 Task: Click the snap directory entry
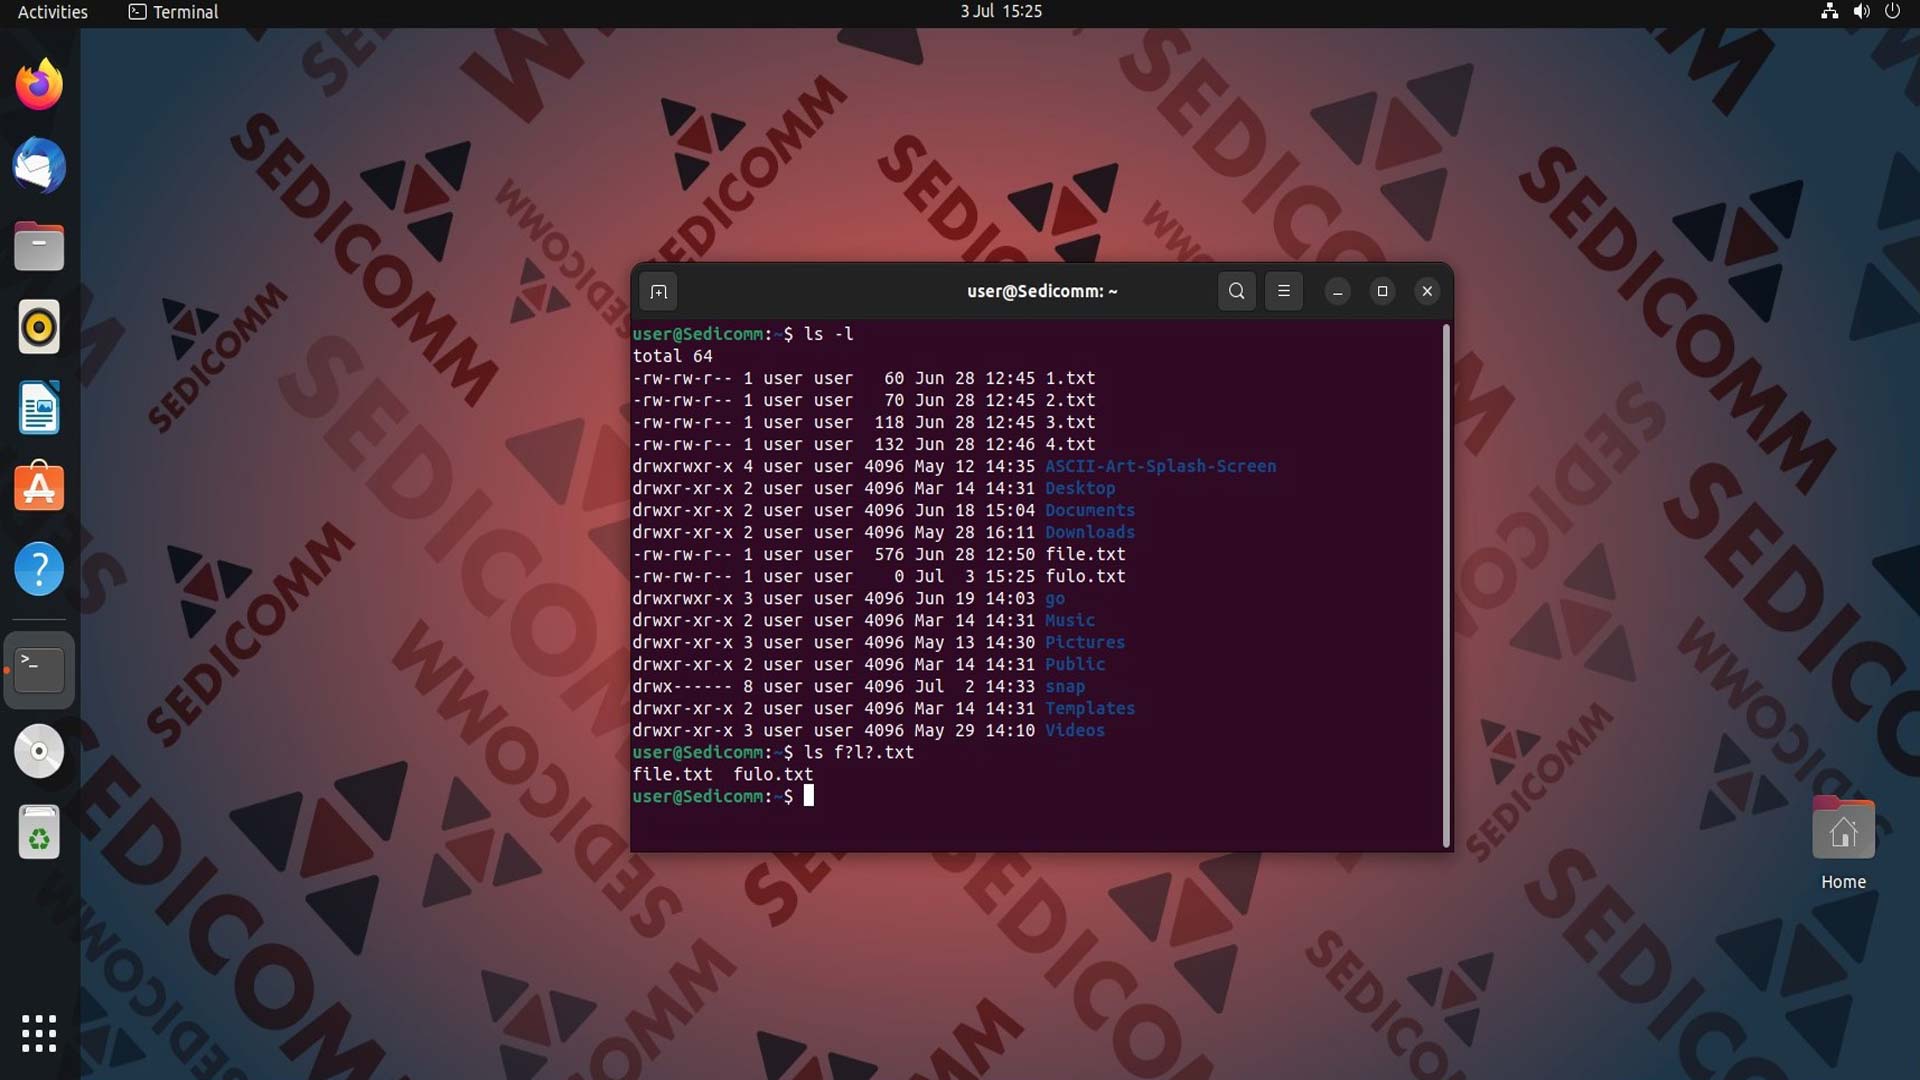(x=1065, y=686)
